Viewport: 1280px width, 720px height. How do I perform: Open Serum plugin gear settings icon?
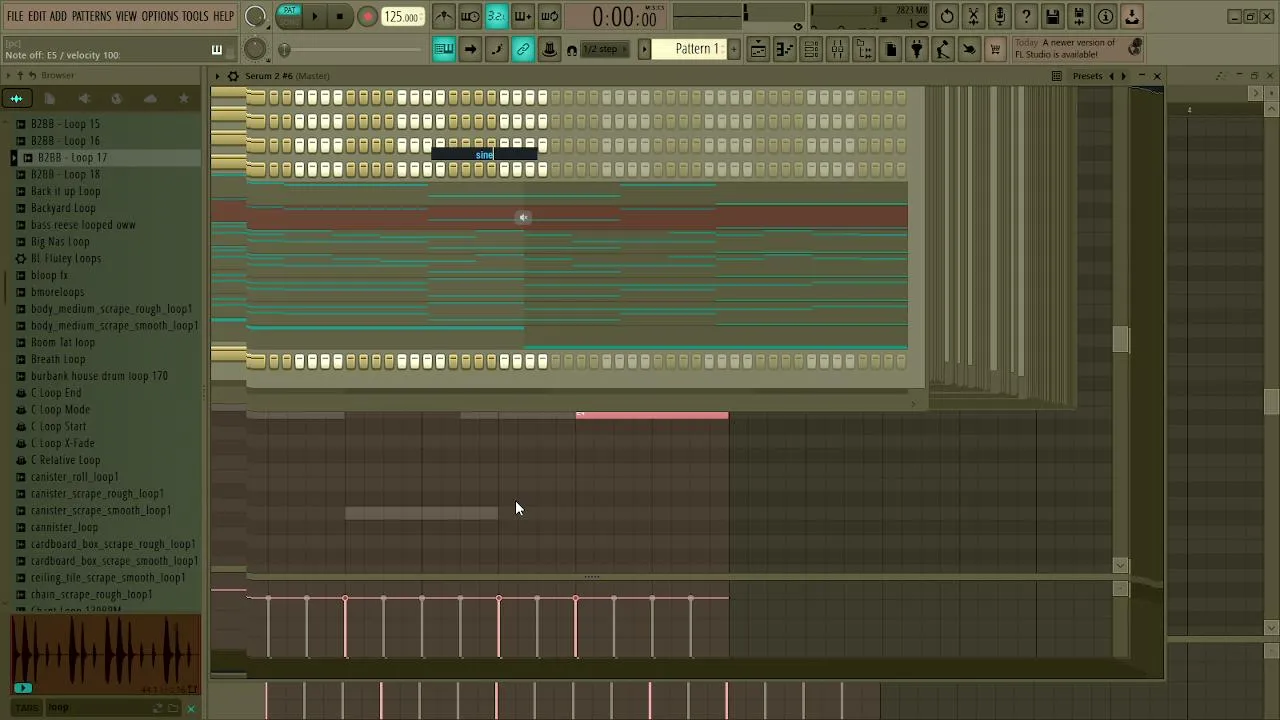[233, 76]
